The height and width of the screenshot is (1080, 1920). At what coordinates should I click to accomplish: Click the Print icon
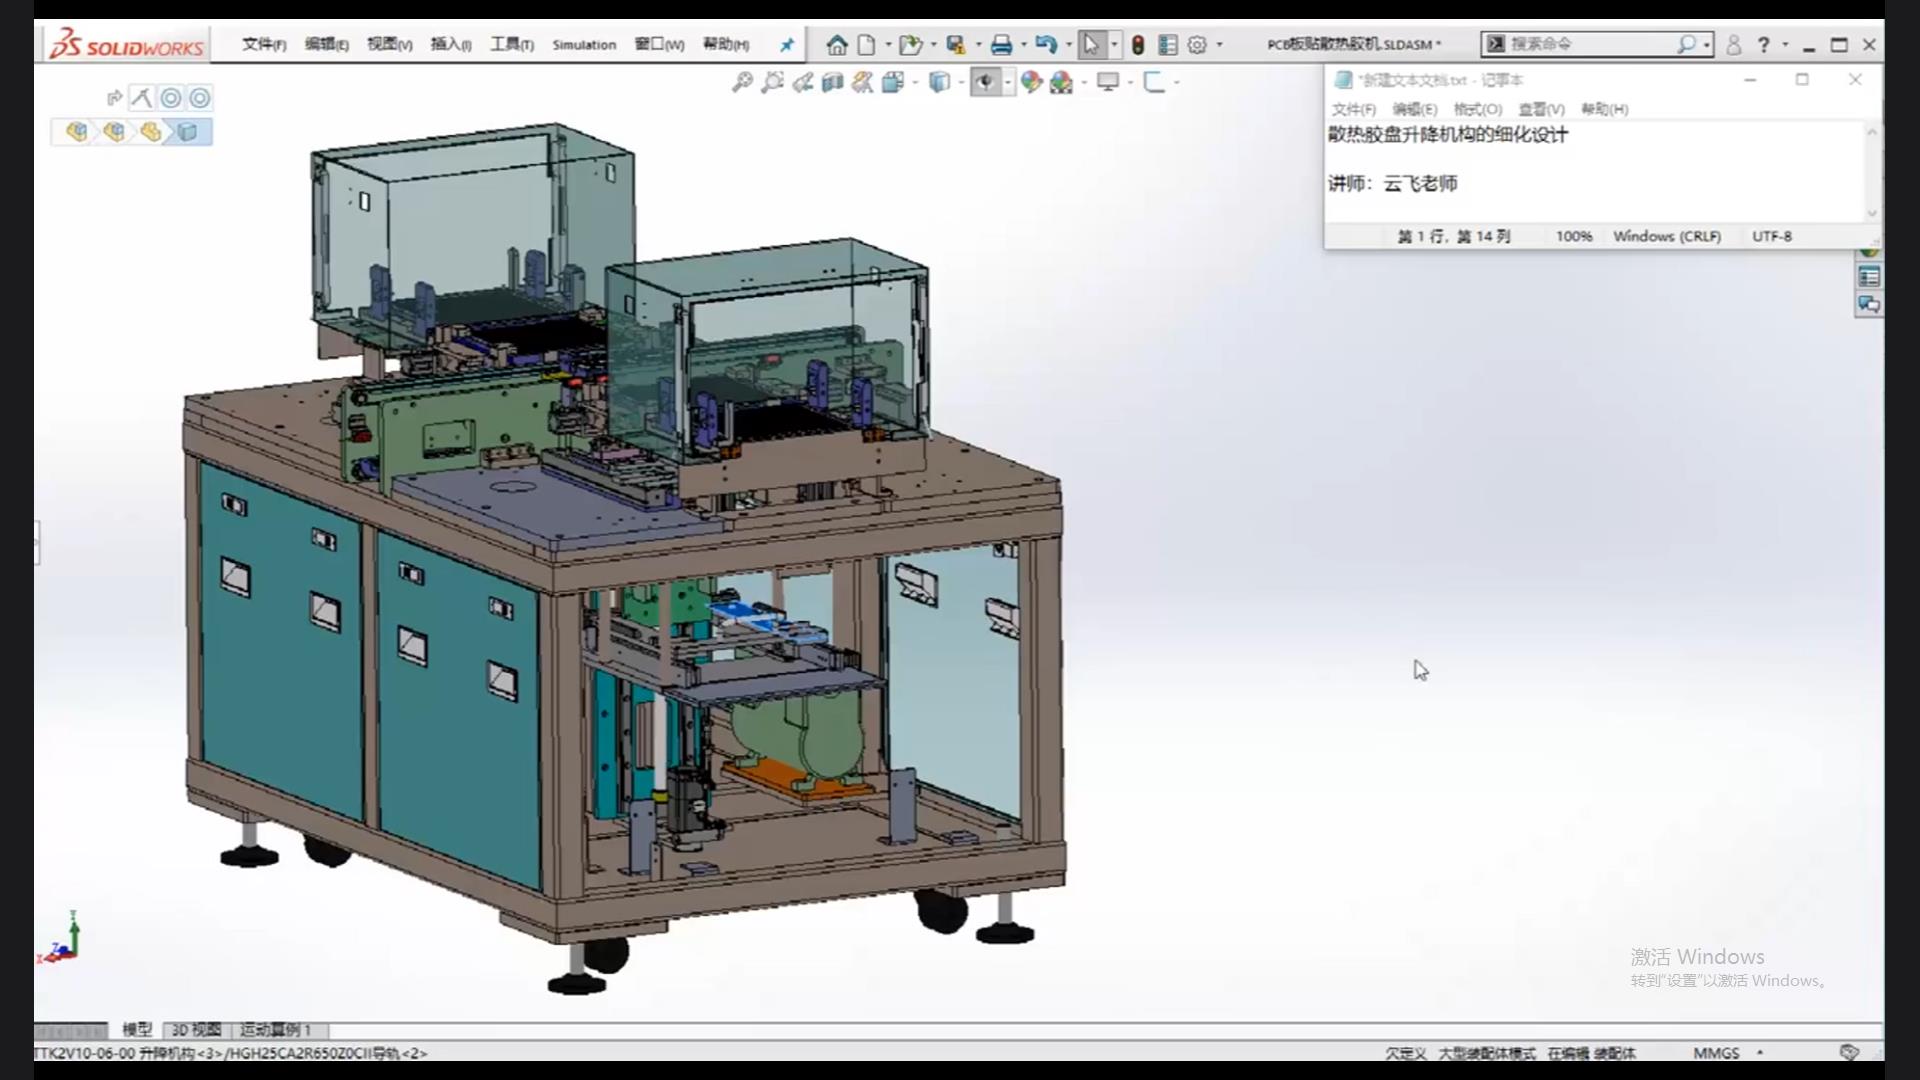[1001, 45]
